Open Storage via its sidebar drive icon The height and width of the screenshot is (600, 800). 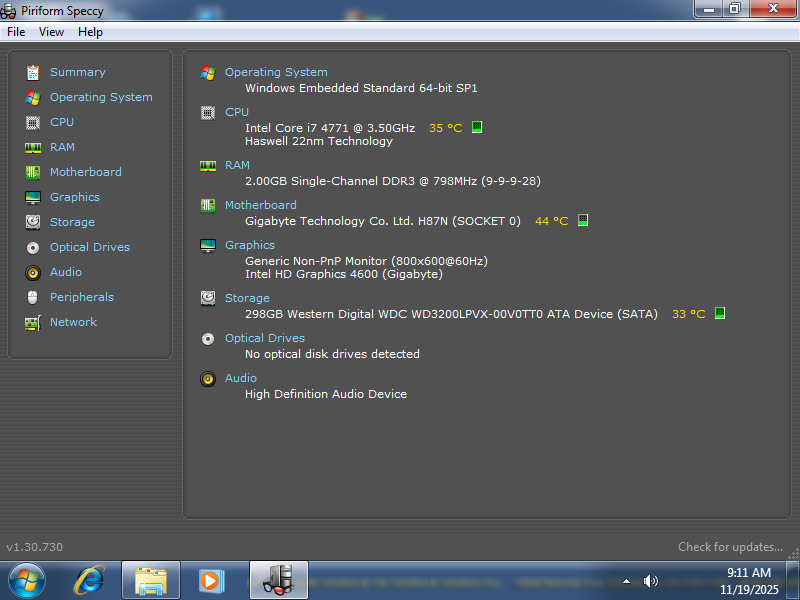33,222
